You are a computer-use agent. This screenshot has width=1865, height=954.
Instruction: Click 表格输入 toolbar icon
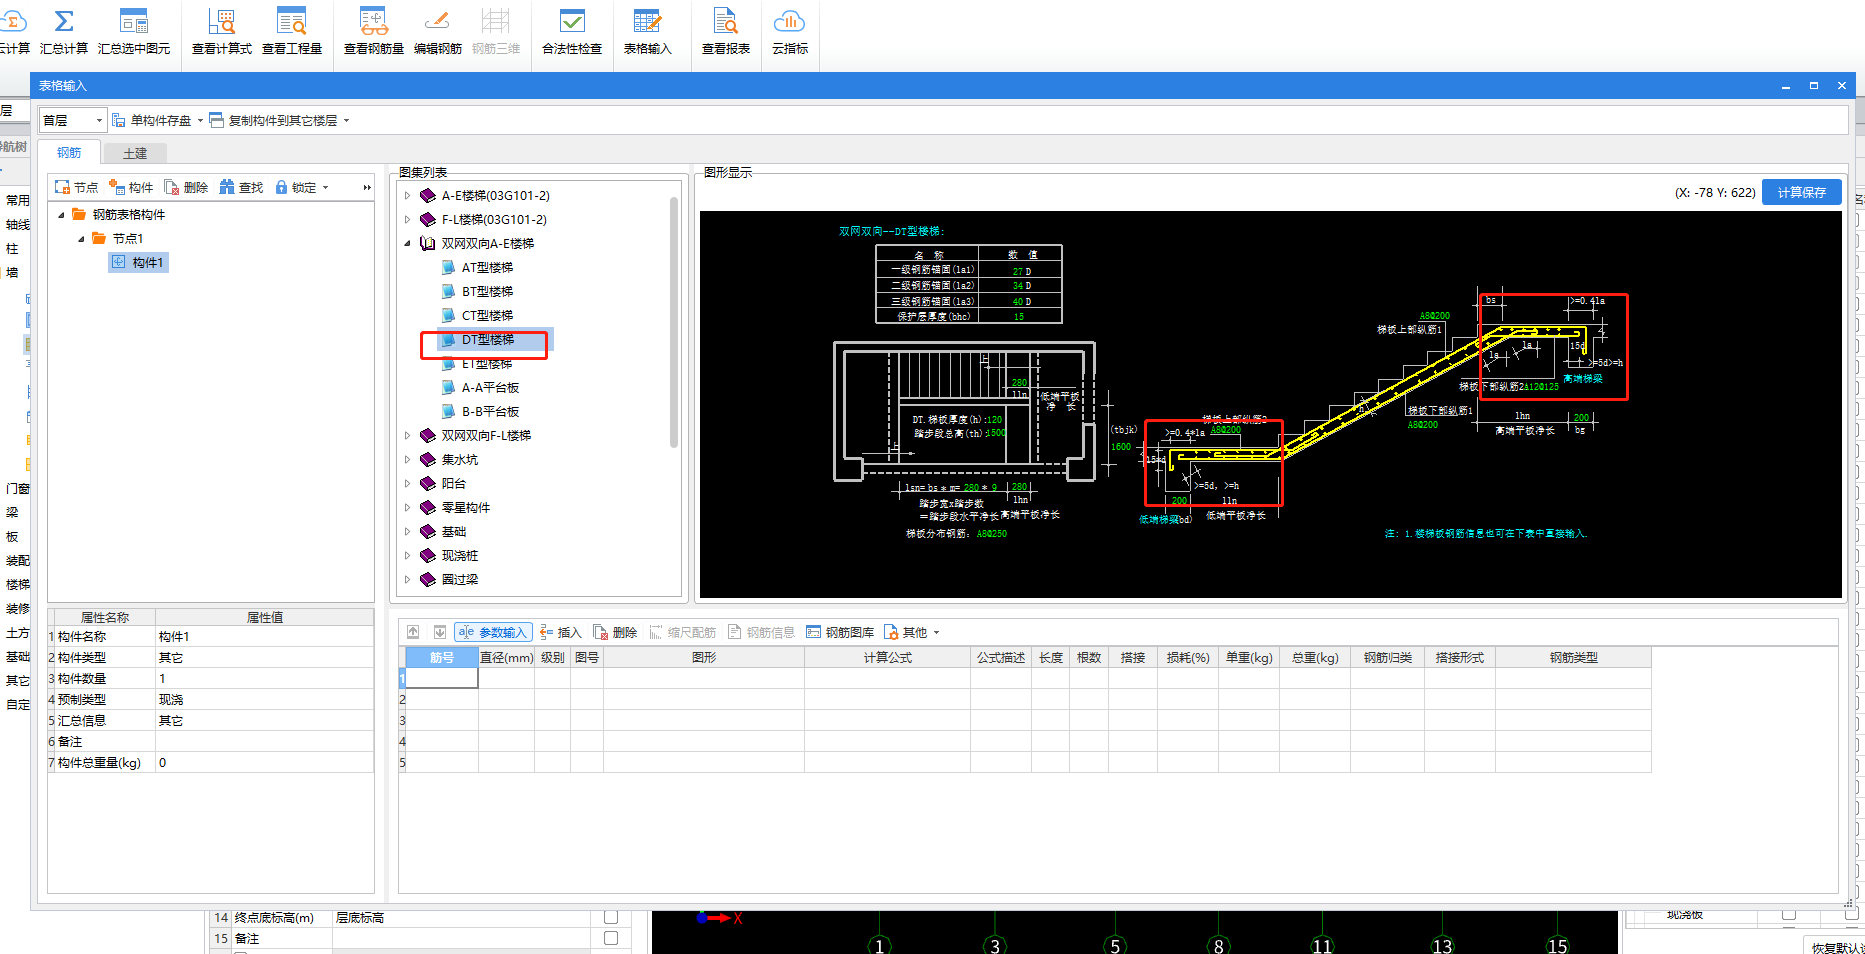click(648, 31)
